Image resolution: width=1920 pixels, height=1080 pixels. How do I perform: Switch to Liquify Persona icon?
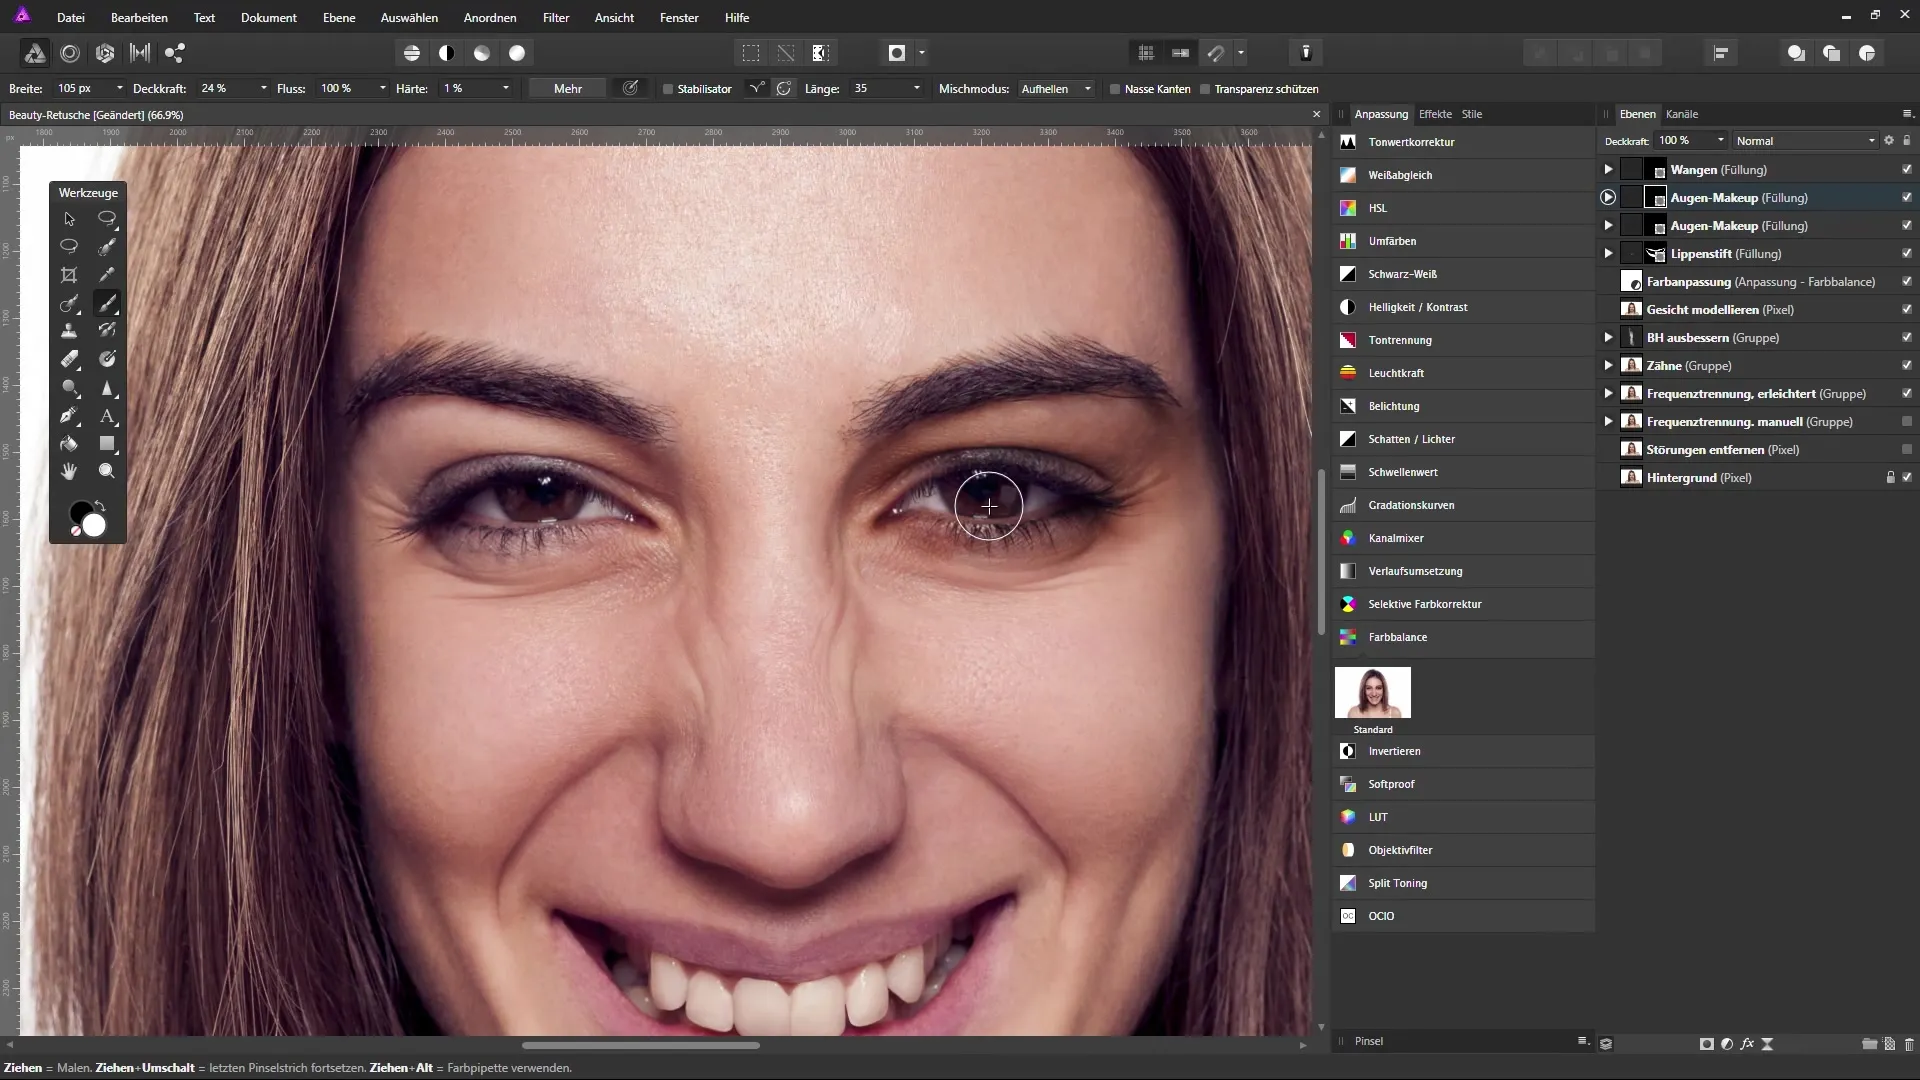tap(70, 53)
